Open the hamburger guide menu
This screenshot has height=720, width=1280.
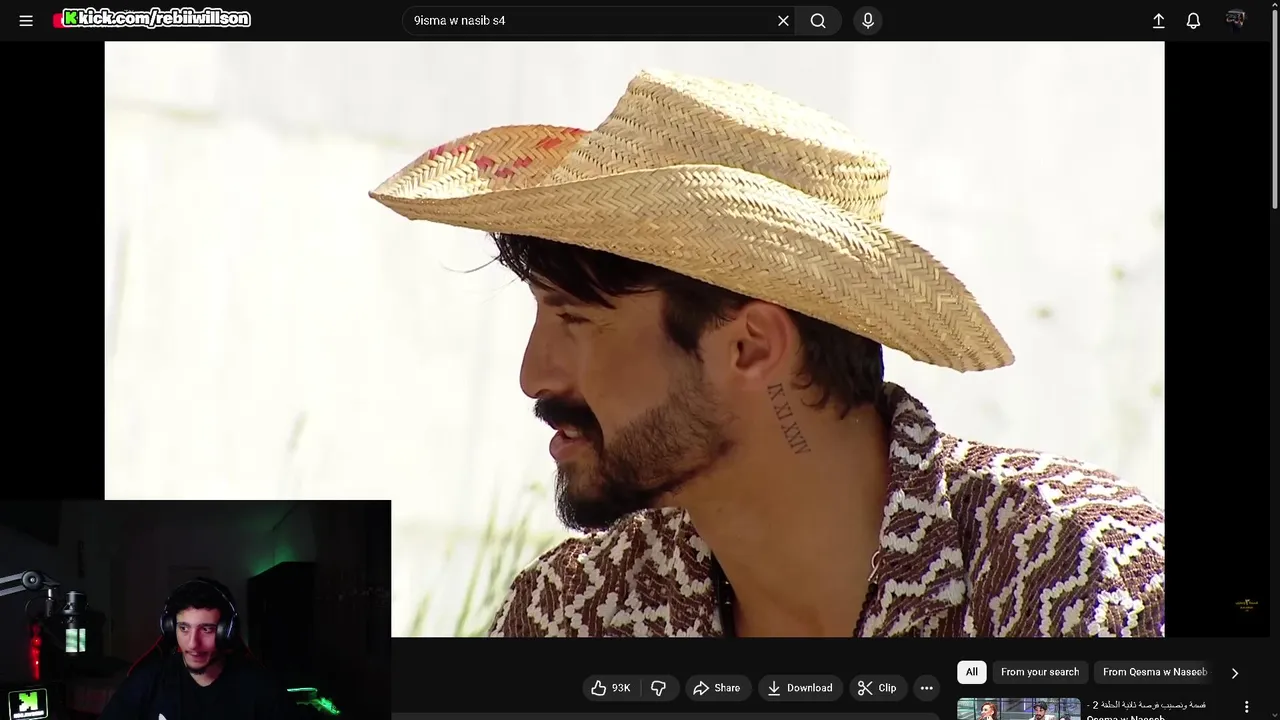pyautogui.click(x=26, y=20)
